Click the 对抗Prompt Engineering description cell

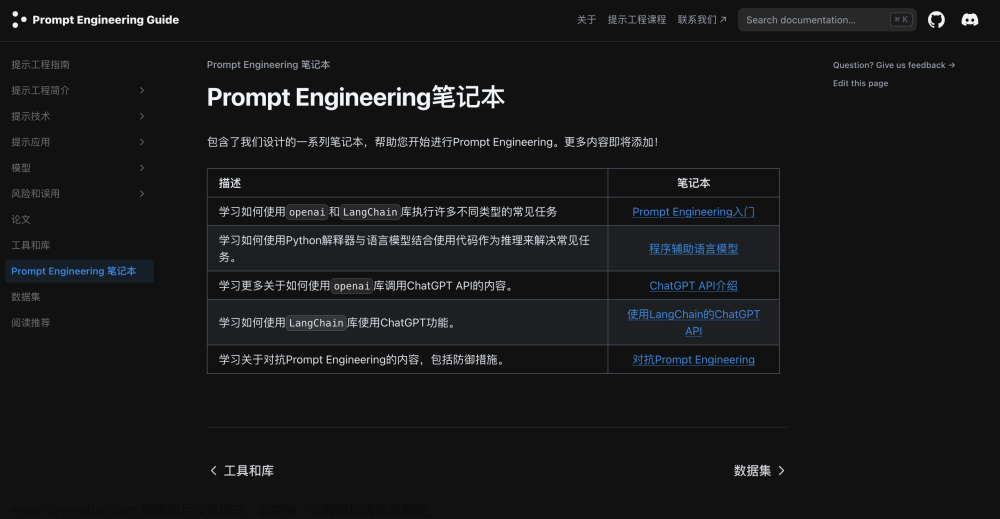tap(407, 360)
